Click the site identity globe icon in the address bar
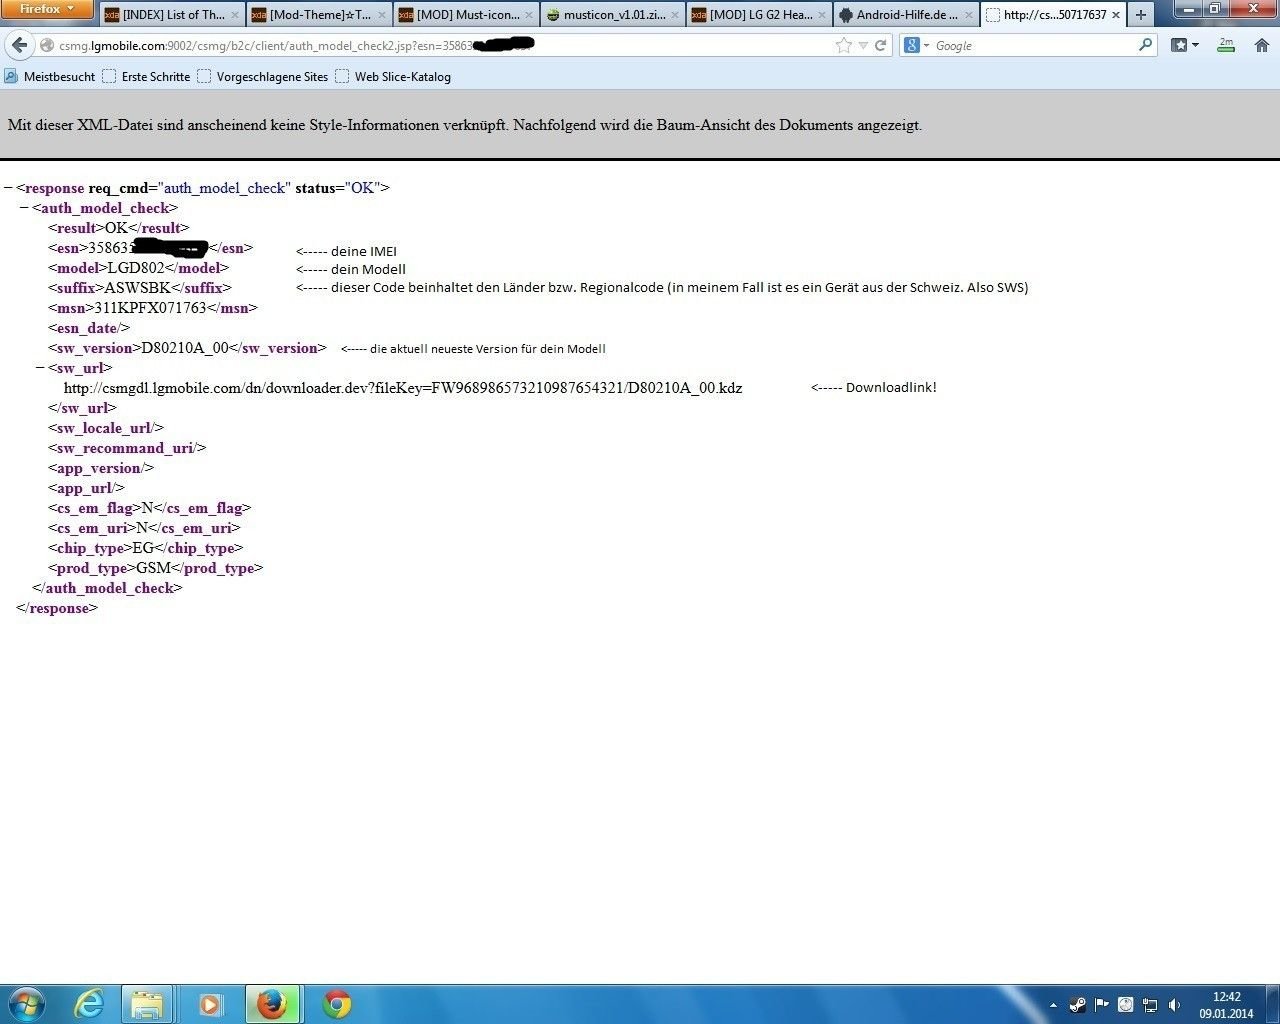 point(47,46)
